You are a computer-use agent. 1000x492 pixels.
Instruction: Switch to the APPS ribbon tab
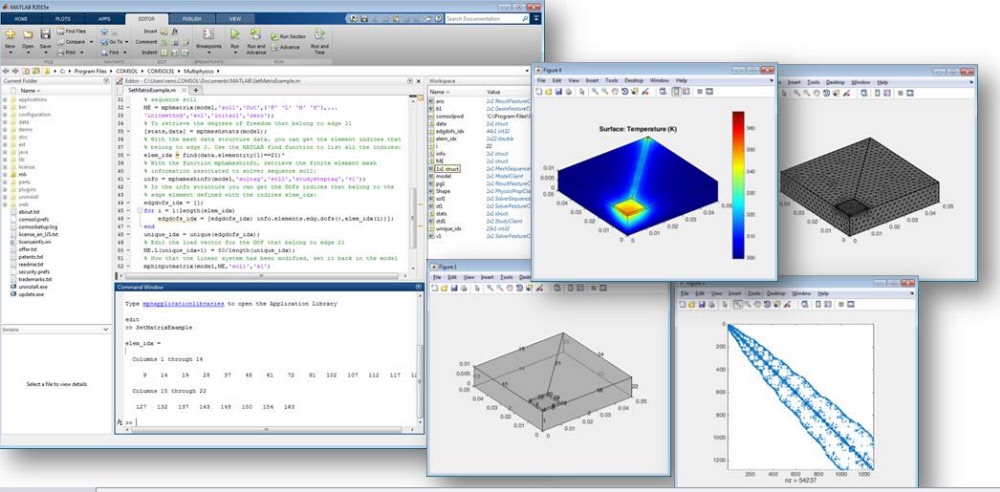(x=104, y=19)
